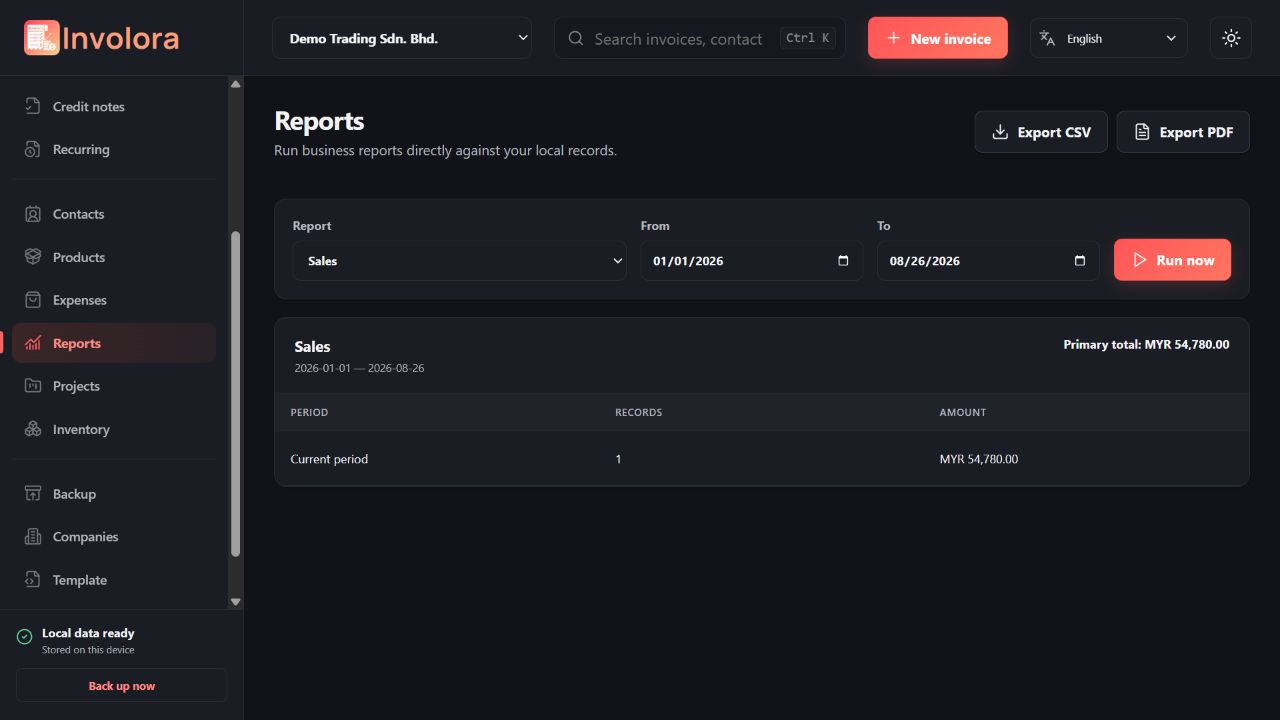The width and height of the screenshot is (1280, 720).
Task: Click the sidebar scrollbar down arrow
Action: (x=236, y=602)
